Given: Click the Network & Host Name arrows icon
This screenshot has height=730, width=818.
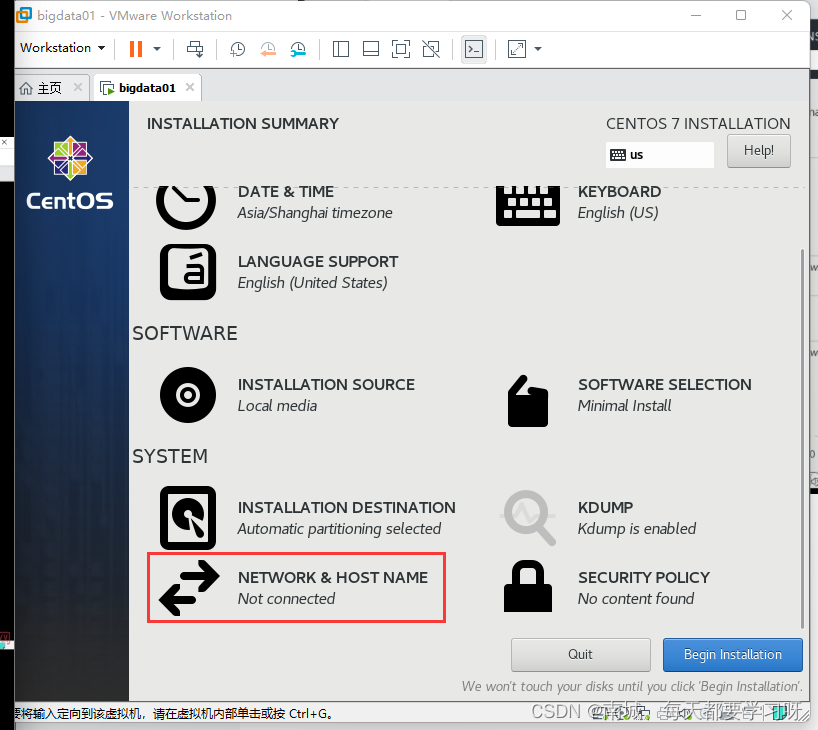Looking at the screenshot, I should 189,588.
